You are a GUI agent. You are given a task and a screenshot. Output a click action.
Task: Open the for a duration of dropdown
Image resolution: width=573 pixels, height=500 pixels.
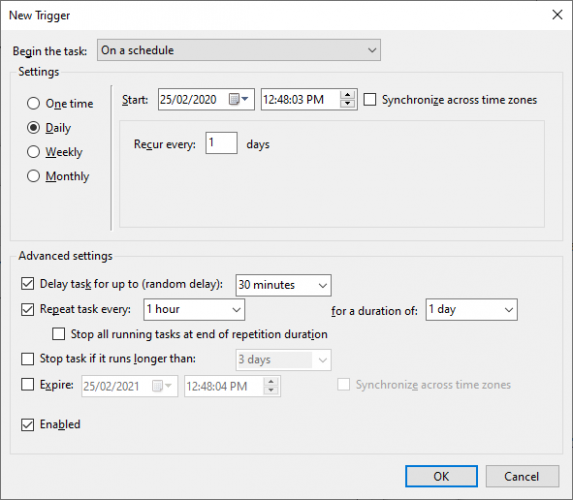471,310
